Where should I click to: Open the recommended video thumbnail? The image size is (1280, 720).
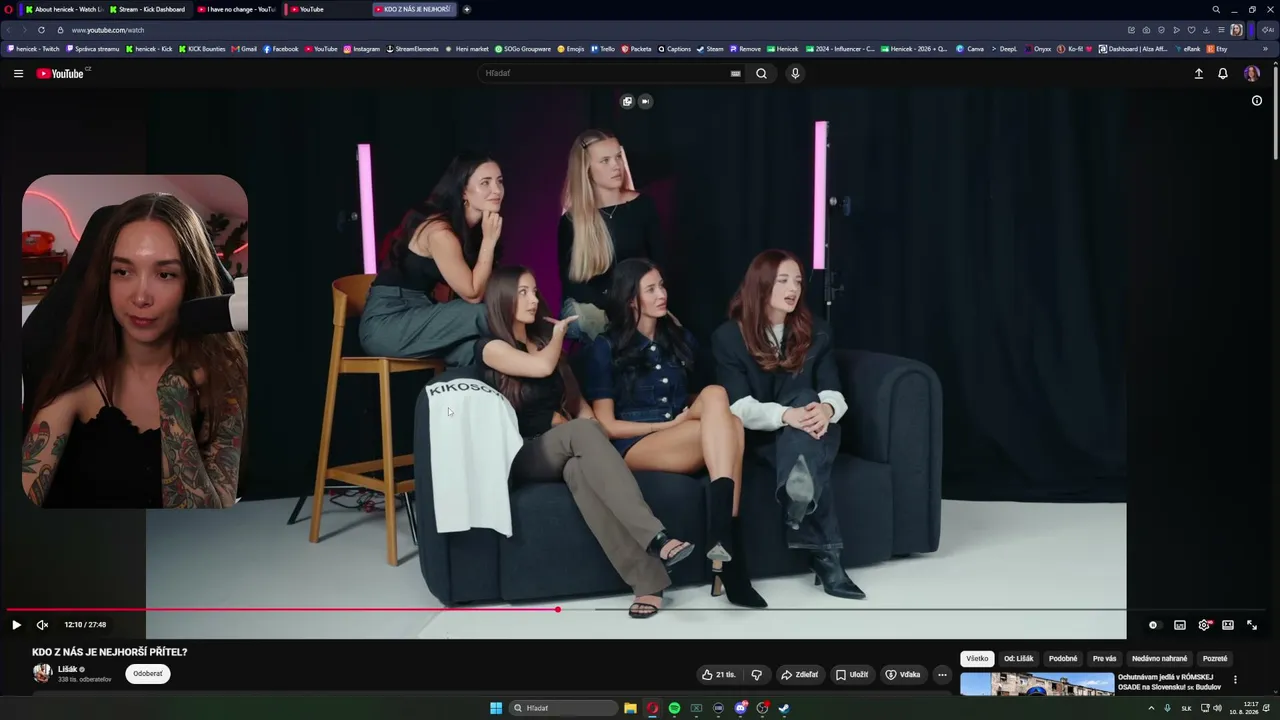1037,684
